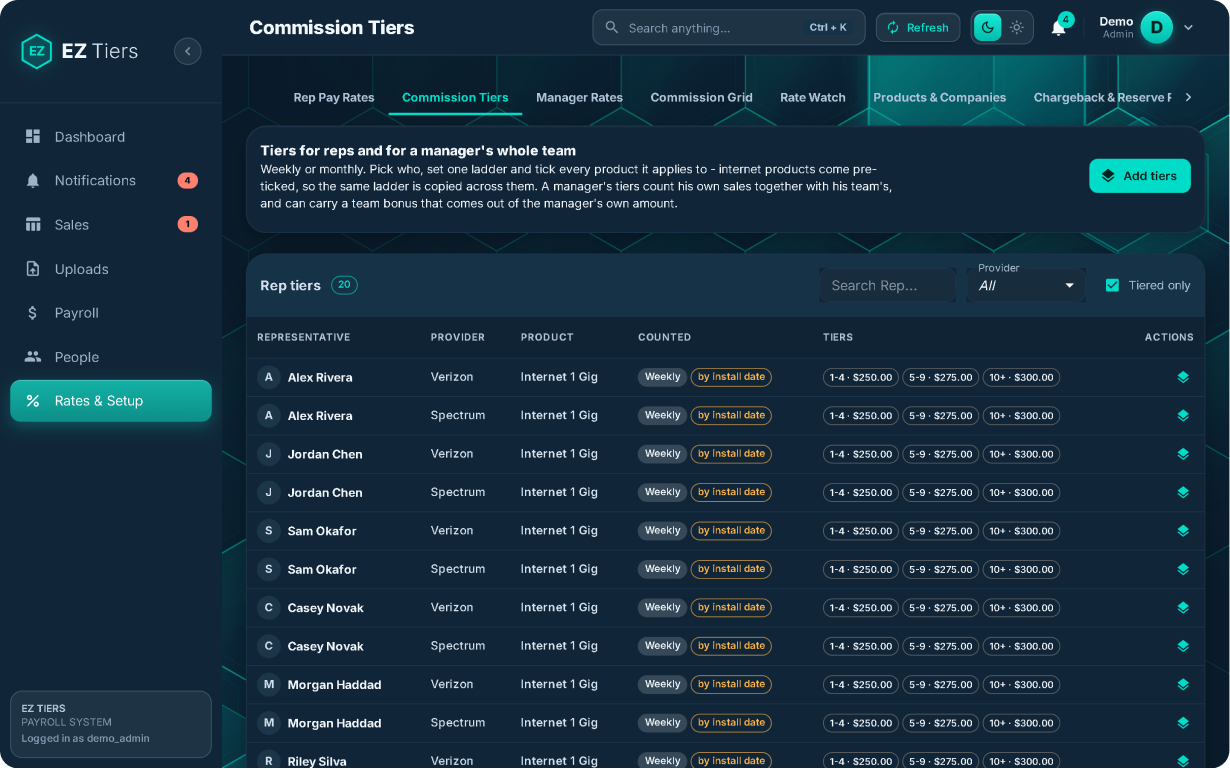Image resolution: width=1230 pixels, height=769 pixels.
Task: Open the Provider dropdown
Action: click(x=1026, y=285)
